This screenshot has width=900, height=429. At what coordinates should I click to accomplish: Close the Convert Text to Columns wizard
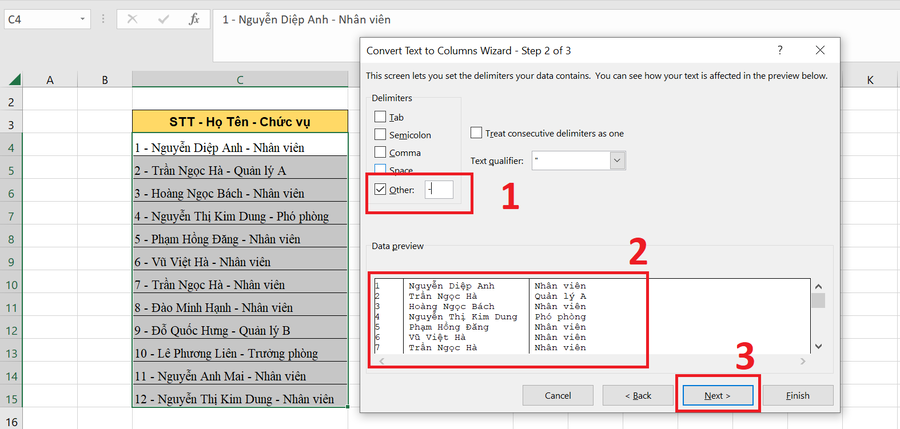(x=820, y=50)
